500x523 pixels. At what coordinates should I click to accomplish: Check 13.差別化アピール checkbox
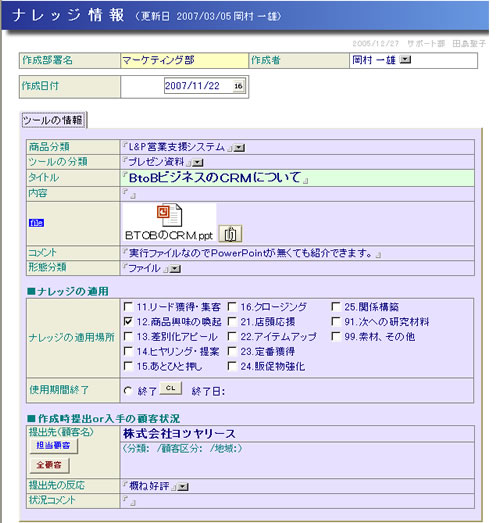[128, 336]
